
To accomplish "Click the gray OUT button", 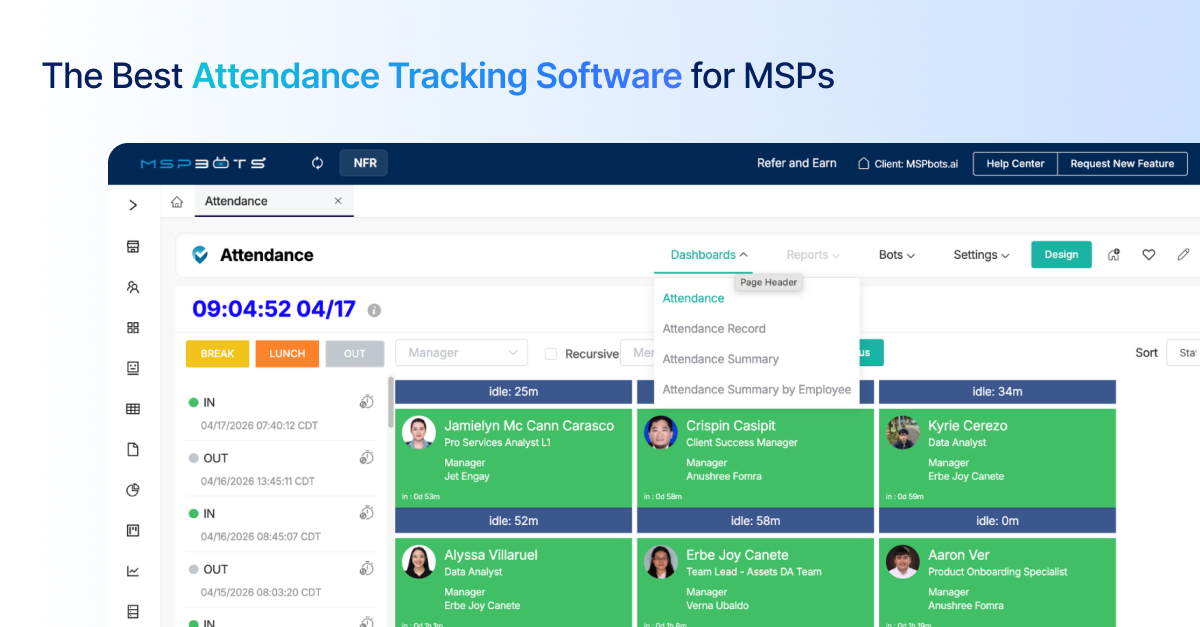I will pyautogui.click(x=355, y=354).
